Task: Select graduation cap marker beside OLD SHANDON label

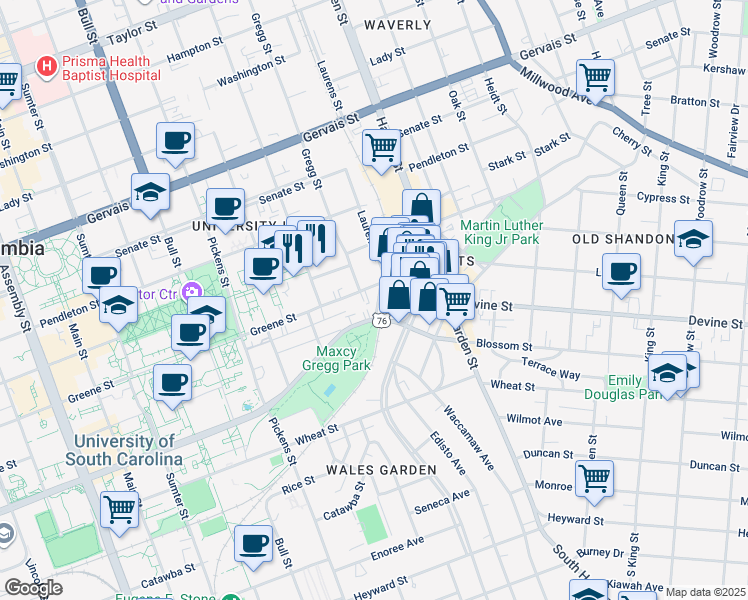Action: coord(694,243)
